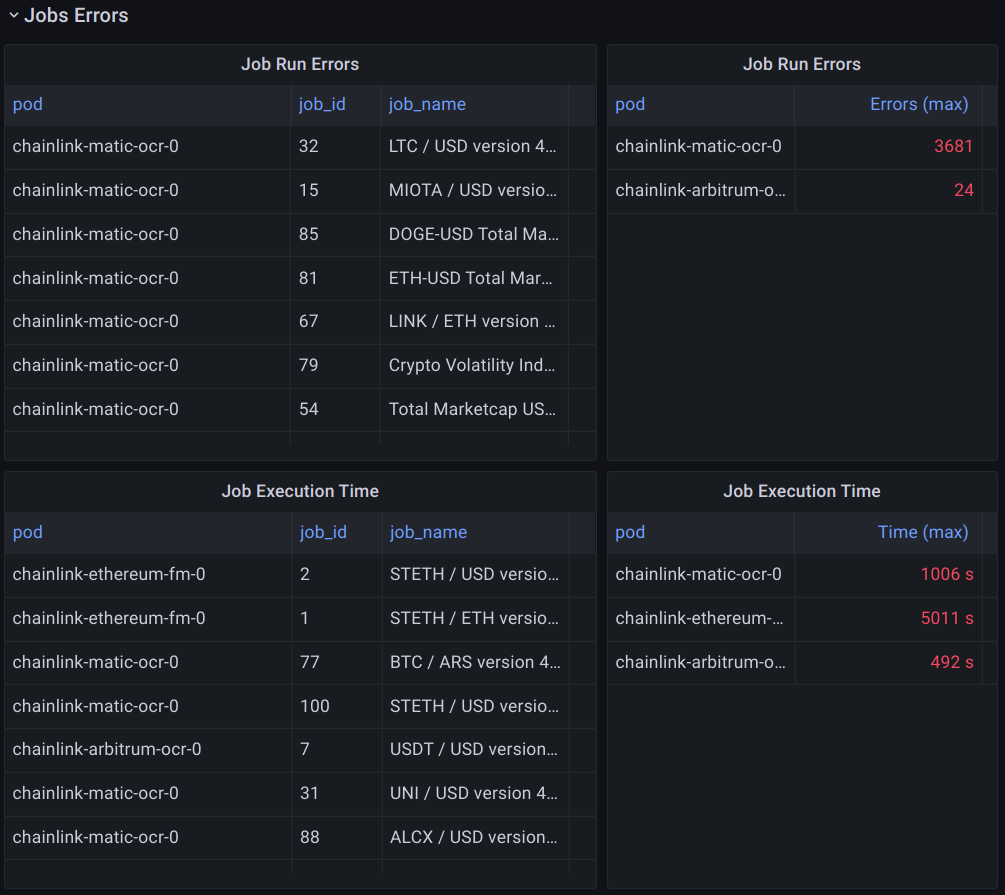Open the right Job Run Errors panel title menu
1005x895 pixels.
(801, 64)
